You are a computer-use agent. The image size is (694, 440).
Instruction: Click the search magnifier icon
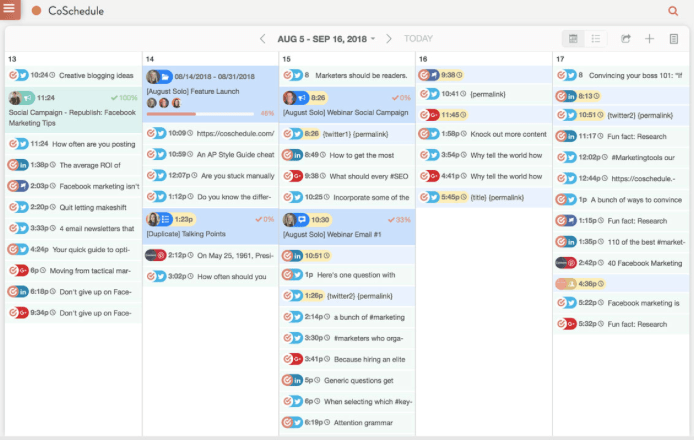point(673,11)
